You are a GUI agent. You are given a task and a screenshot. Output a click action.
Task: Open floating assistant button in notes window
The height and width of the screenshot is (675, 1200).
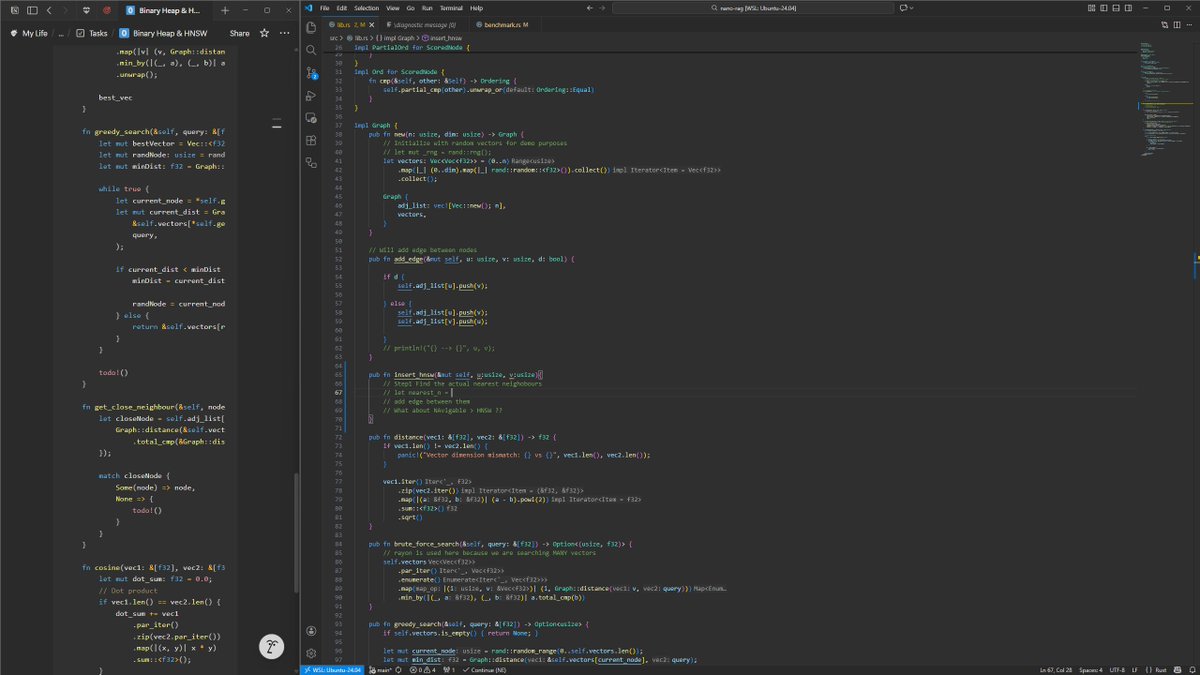tap(272, 647)
